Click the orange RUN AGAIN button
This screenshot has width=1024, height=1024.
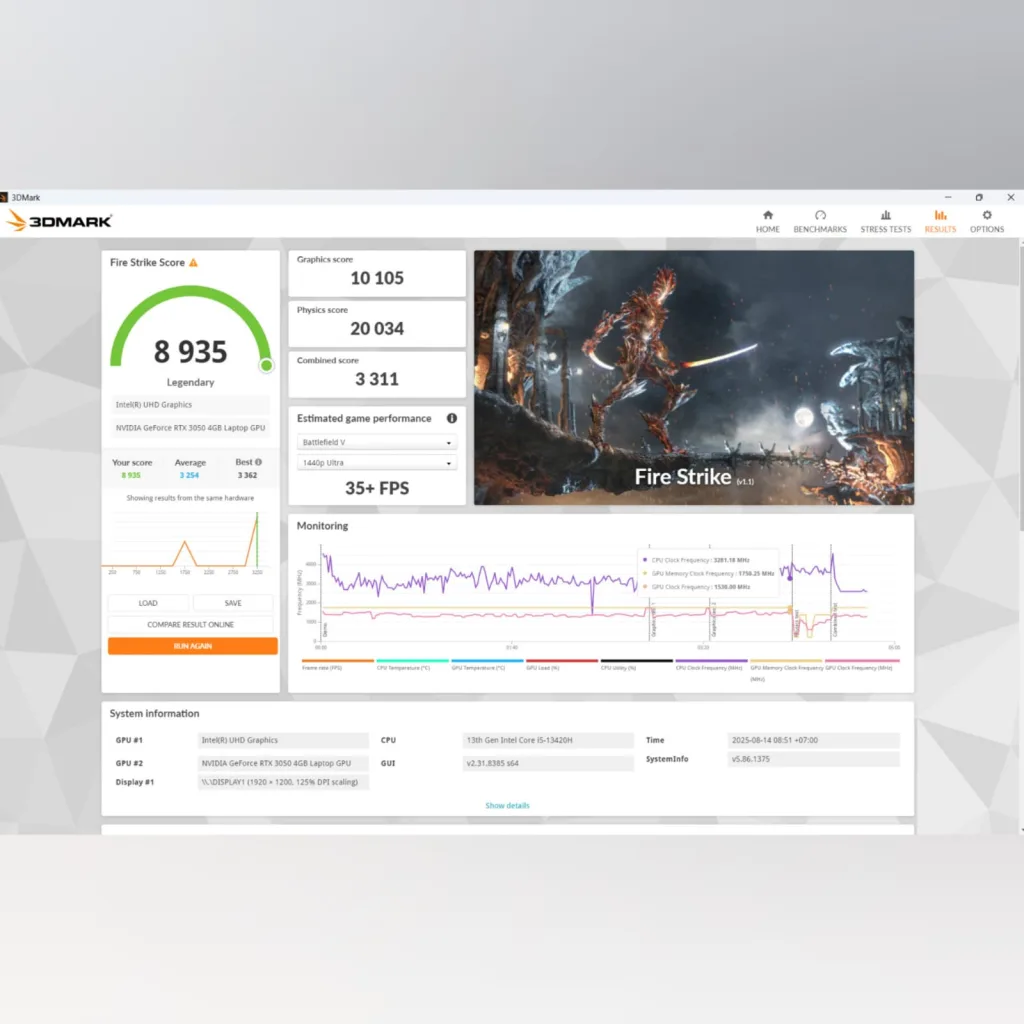tap(193, 646)
